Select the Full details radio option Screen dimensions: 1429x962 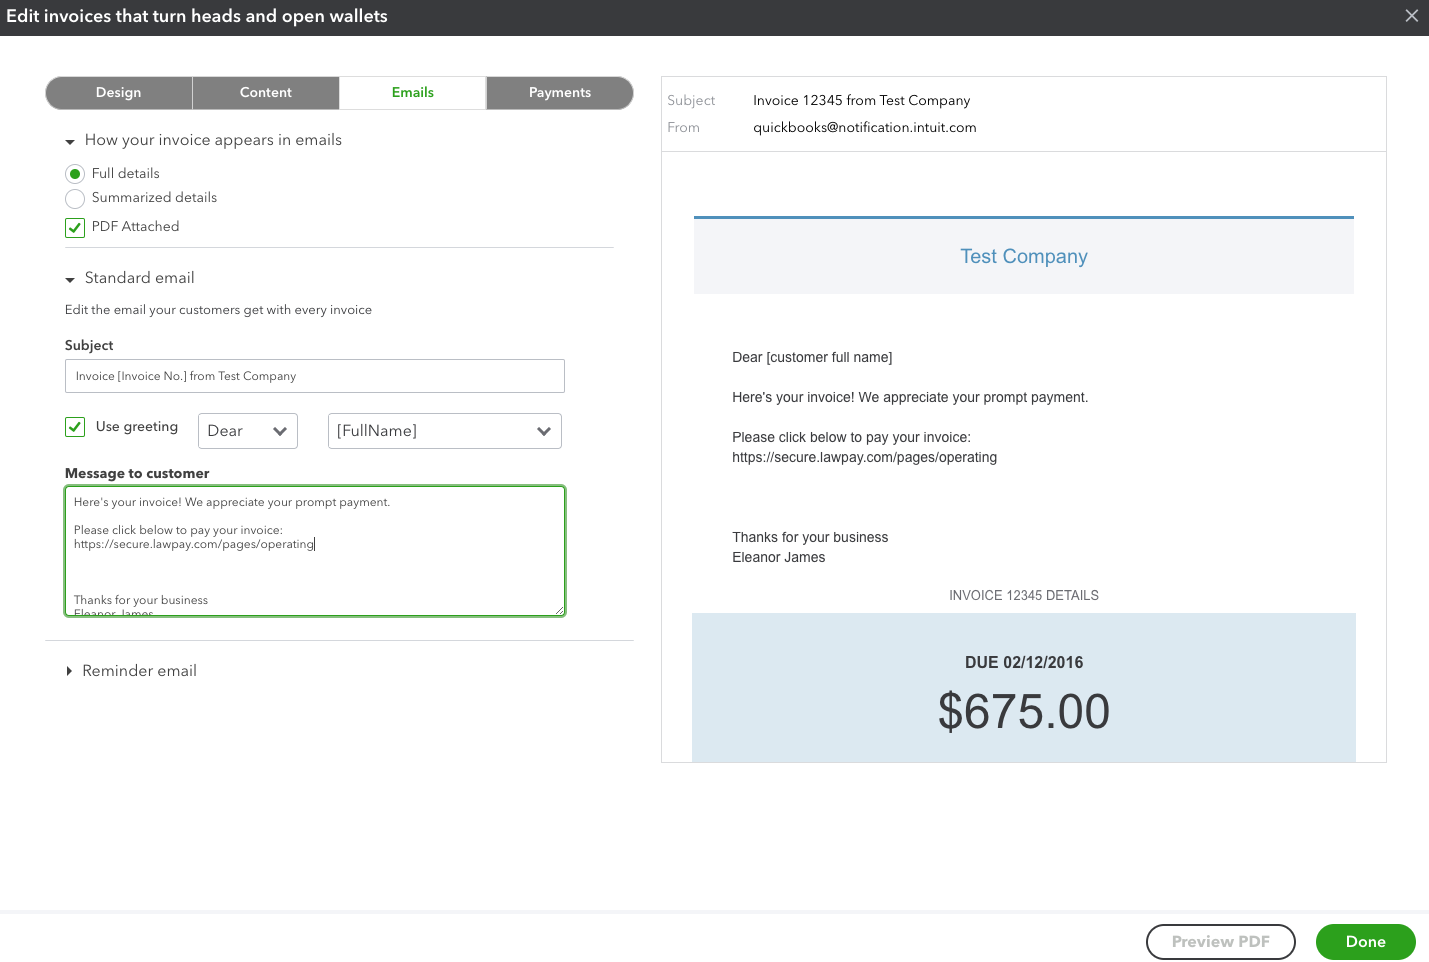(75, 174)
